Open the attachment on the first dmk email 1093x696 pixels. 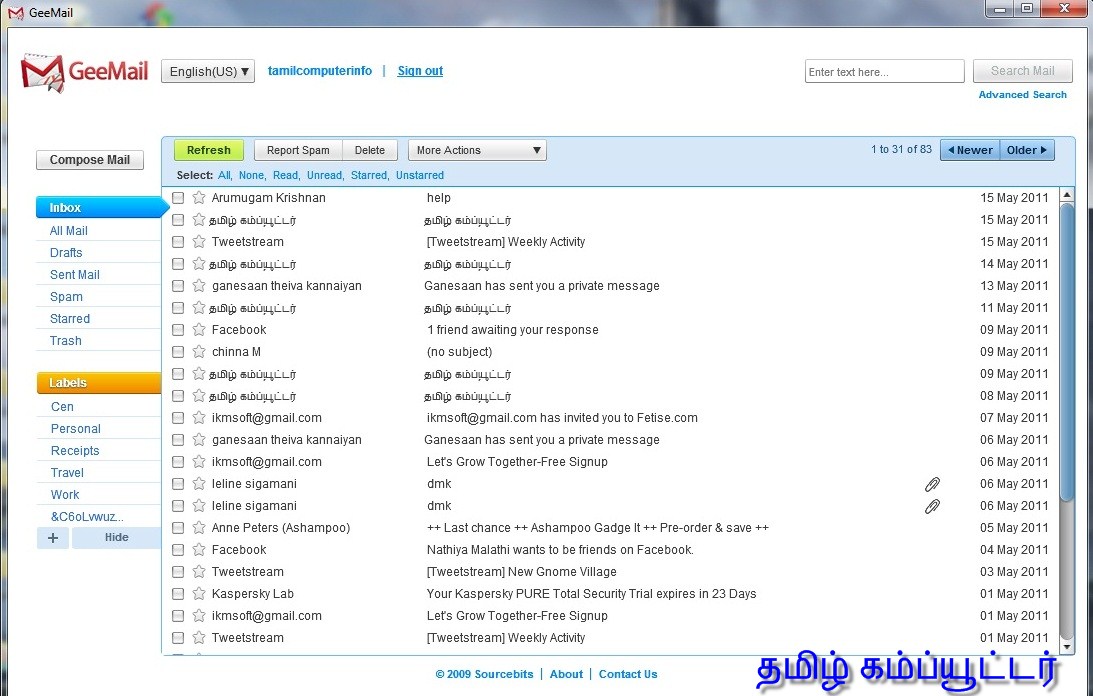(932, 483)
